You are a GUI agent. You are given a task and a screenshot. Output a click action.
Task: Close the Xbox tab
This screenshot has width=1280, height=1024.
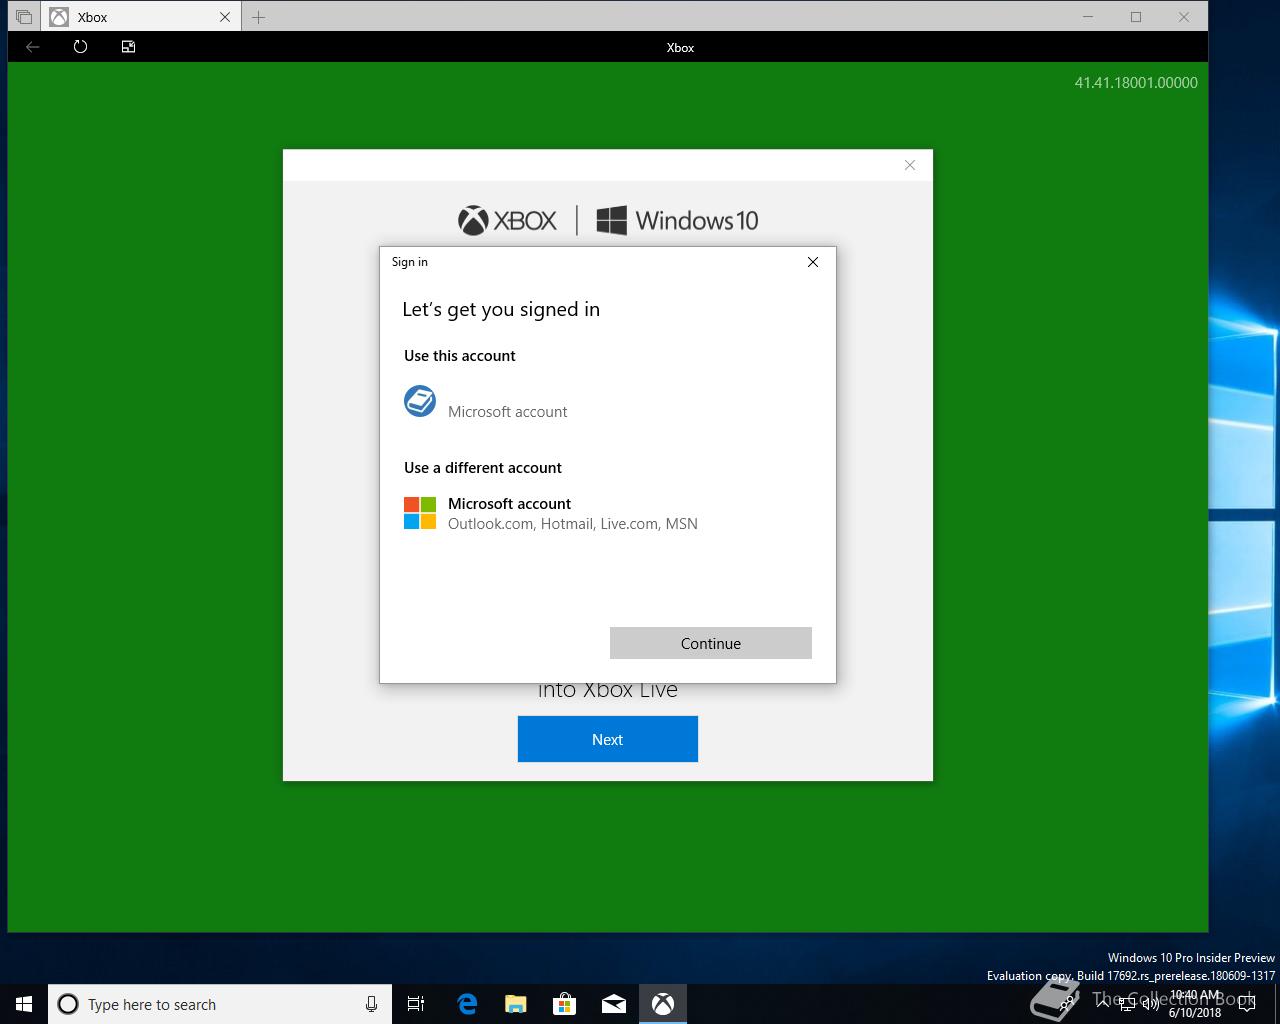(x=225, y=17)
